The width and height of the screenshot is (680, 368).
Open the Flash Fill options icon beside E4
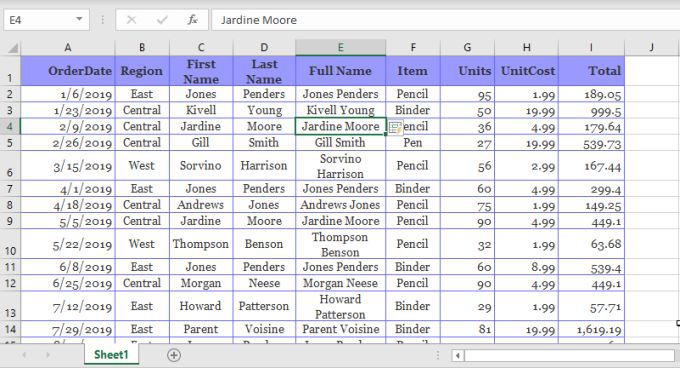coord(395,127)
